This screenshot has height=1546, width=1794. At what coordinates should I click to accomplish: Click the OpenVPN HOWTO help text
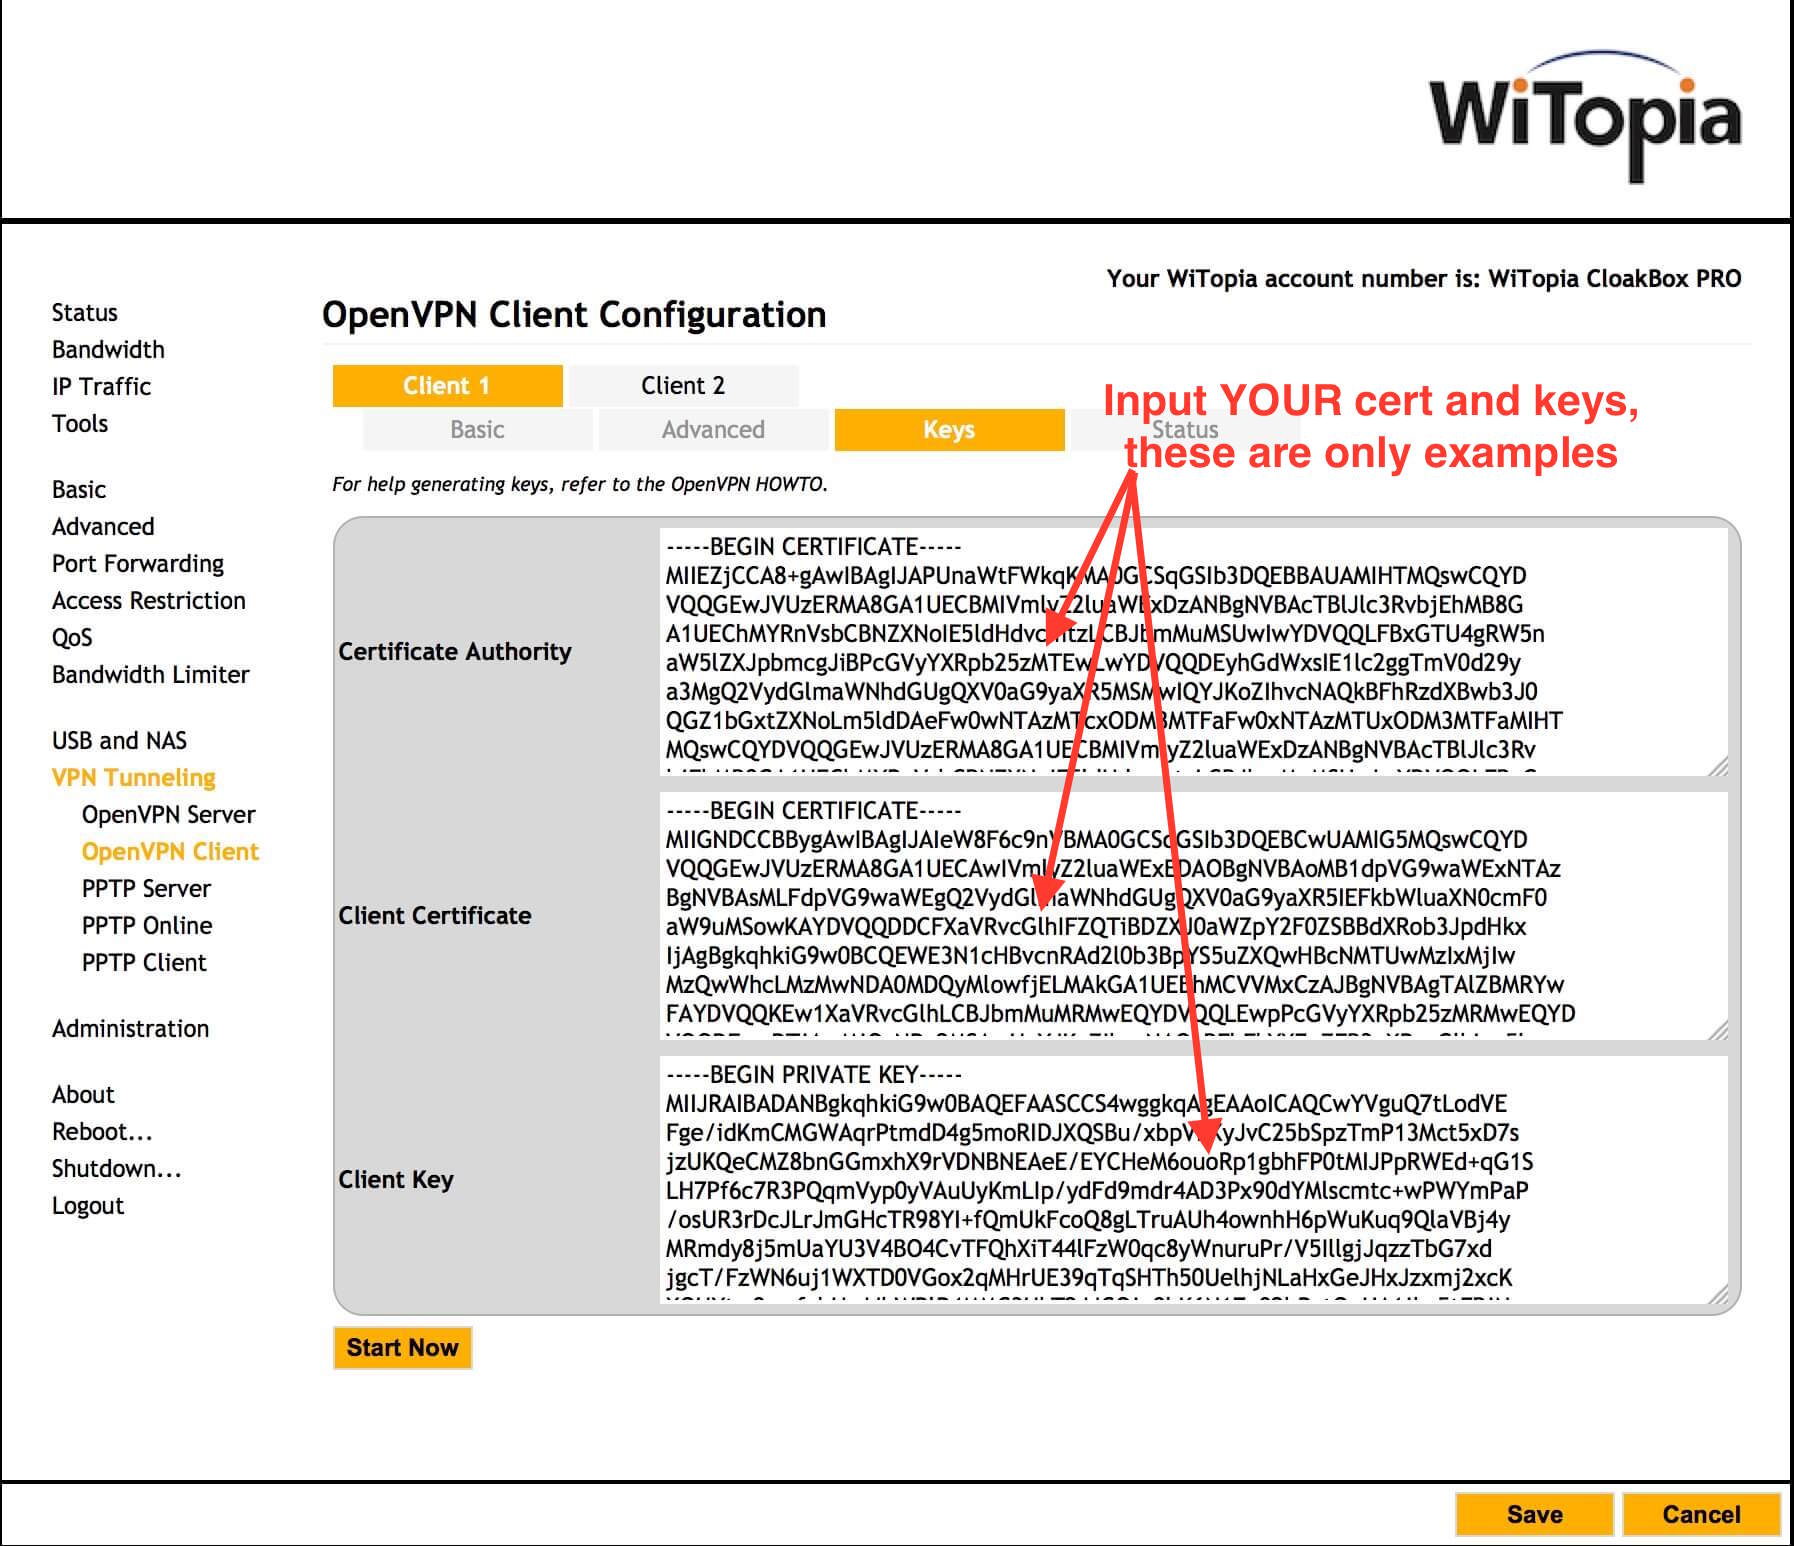click(580, 485)
